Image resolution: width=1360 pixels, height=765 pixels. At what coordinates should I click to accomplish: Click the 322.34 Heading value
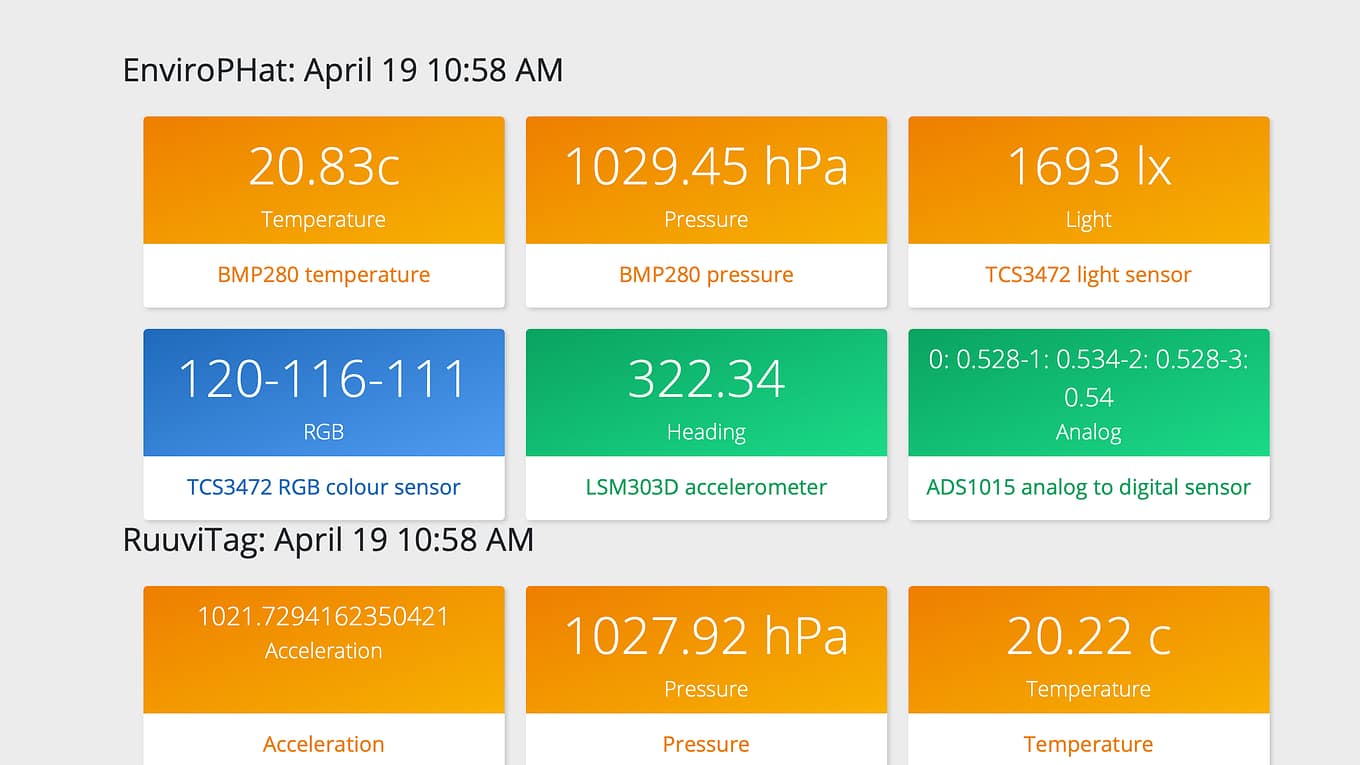(x=706, y=379)
